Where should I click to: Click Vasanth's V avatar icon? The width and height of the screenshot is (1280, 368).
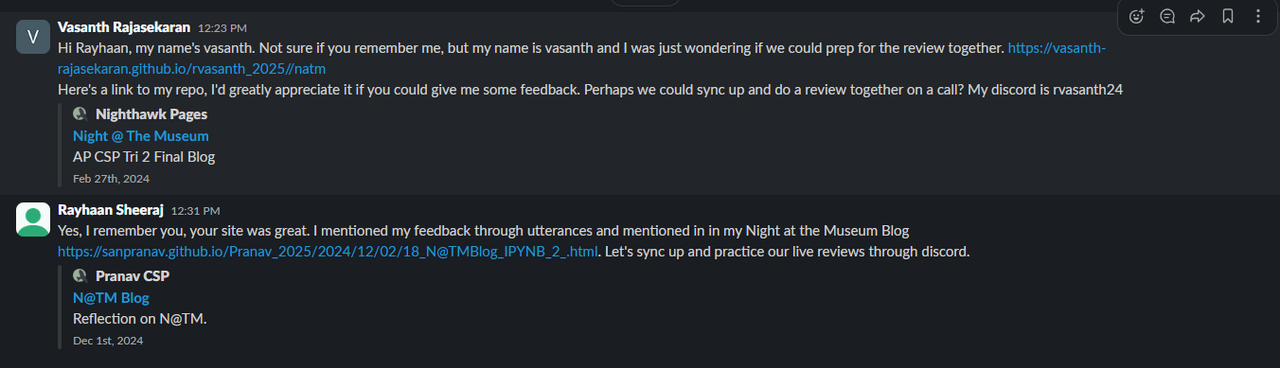[34, 37]
